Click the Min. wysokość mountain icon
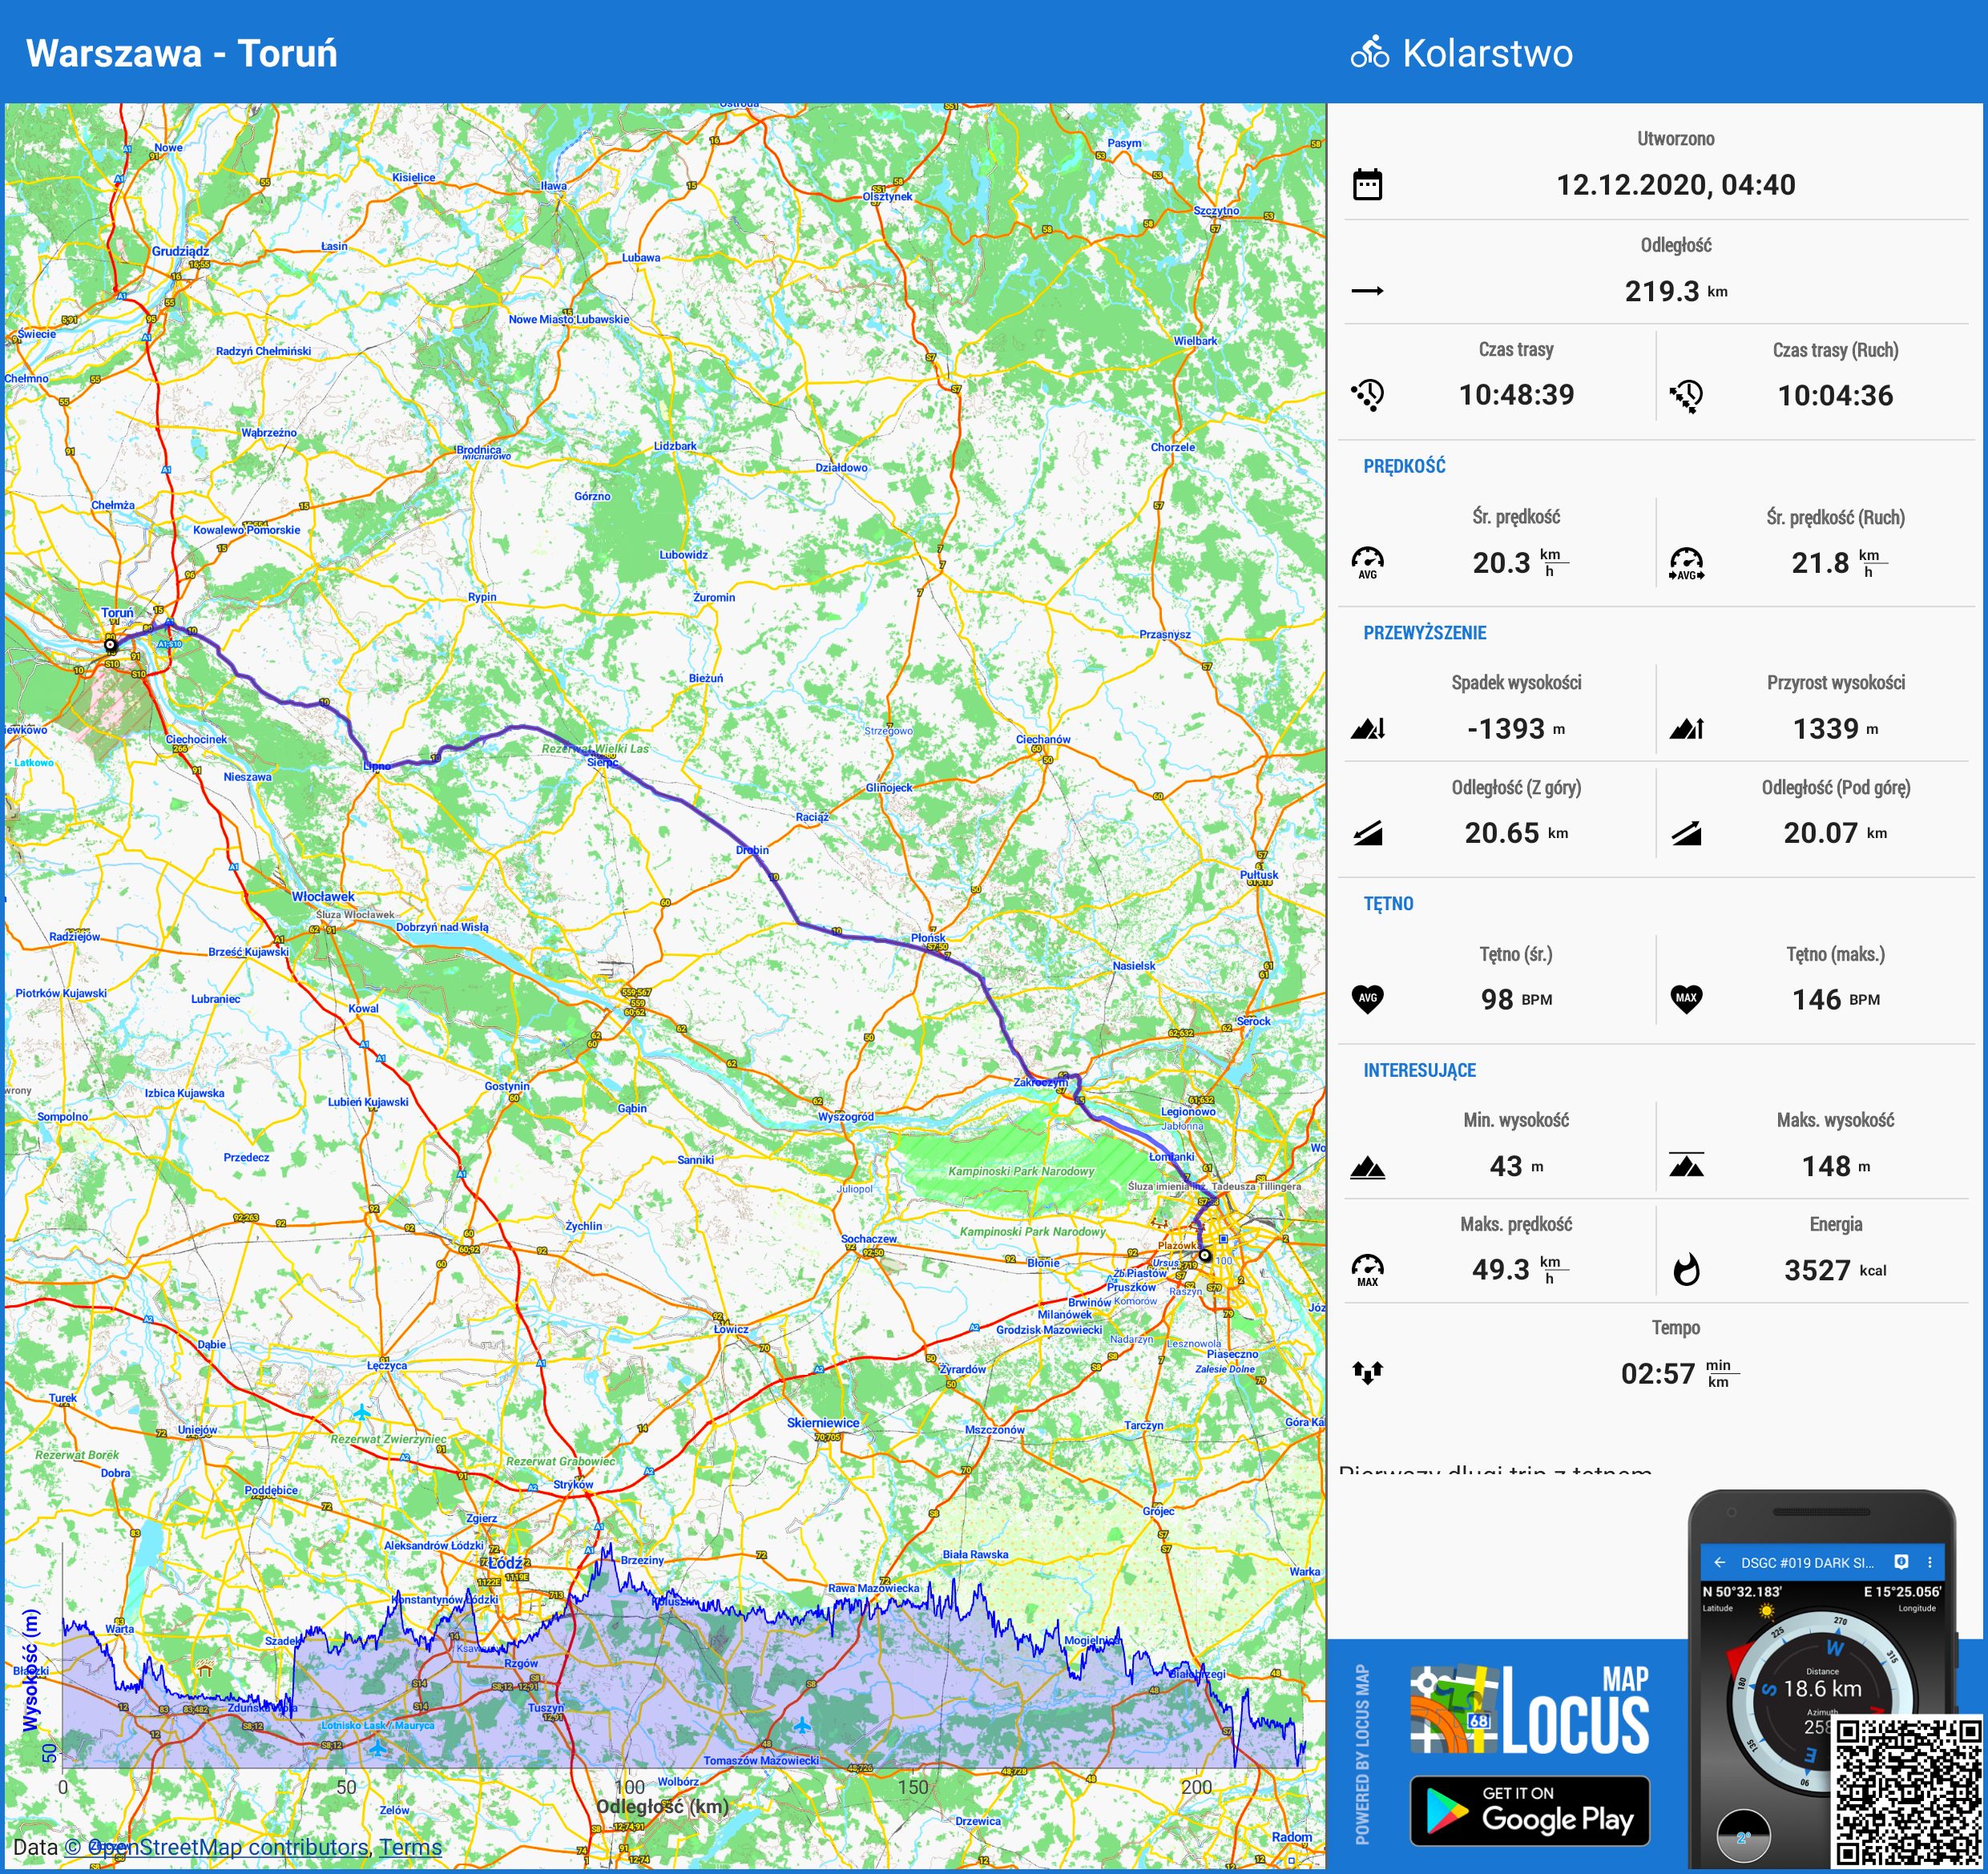The image size is (1988, 1874). click(x=1367, y=1167)
